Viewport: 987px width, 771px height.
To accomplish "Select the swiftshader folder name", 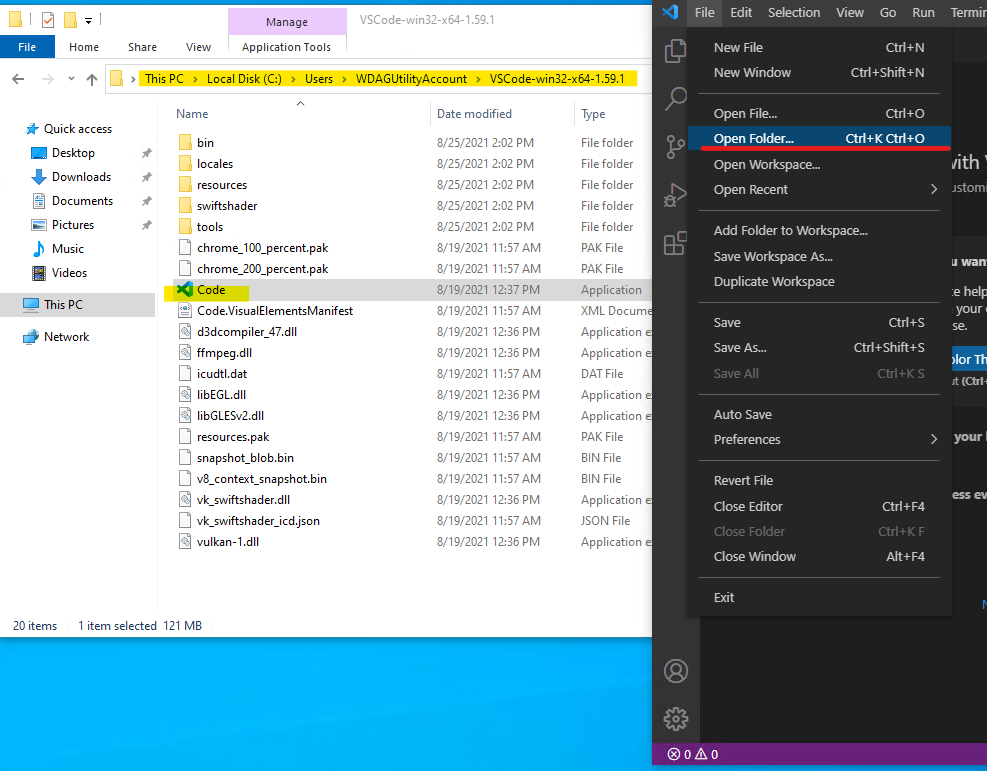I will [x=227, y=206].
